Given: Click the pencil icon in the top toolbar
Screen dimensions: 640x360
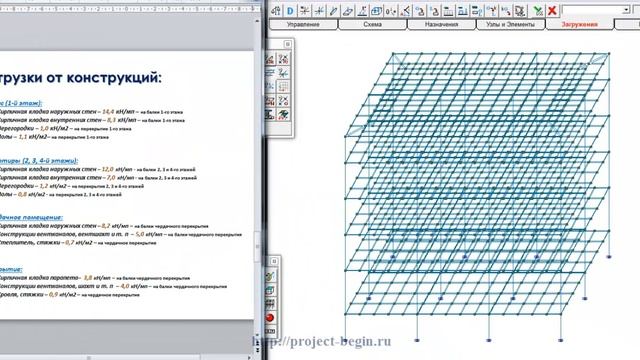Looking at the screenshot, I should (x=333, y=11).
